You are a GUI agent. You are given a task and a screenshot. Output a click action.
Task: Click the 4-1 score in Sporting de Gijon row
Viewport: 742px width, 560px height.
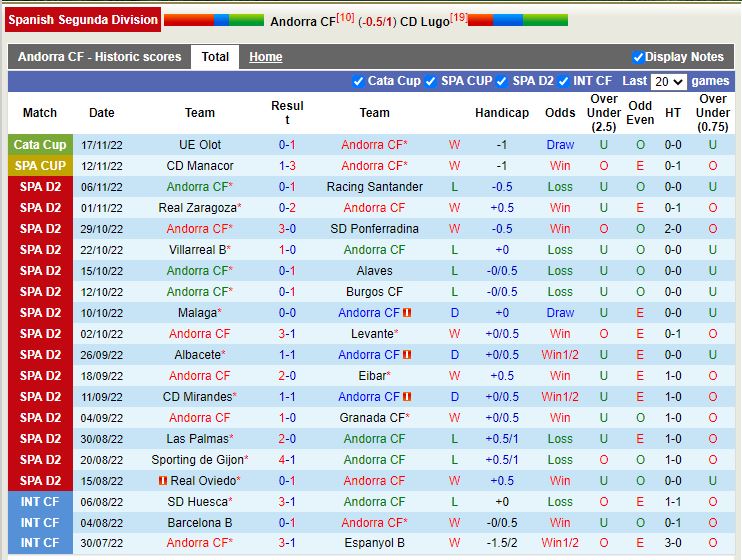[287, 460]
